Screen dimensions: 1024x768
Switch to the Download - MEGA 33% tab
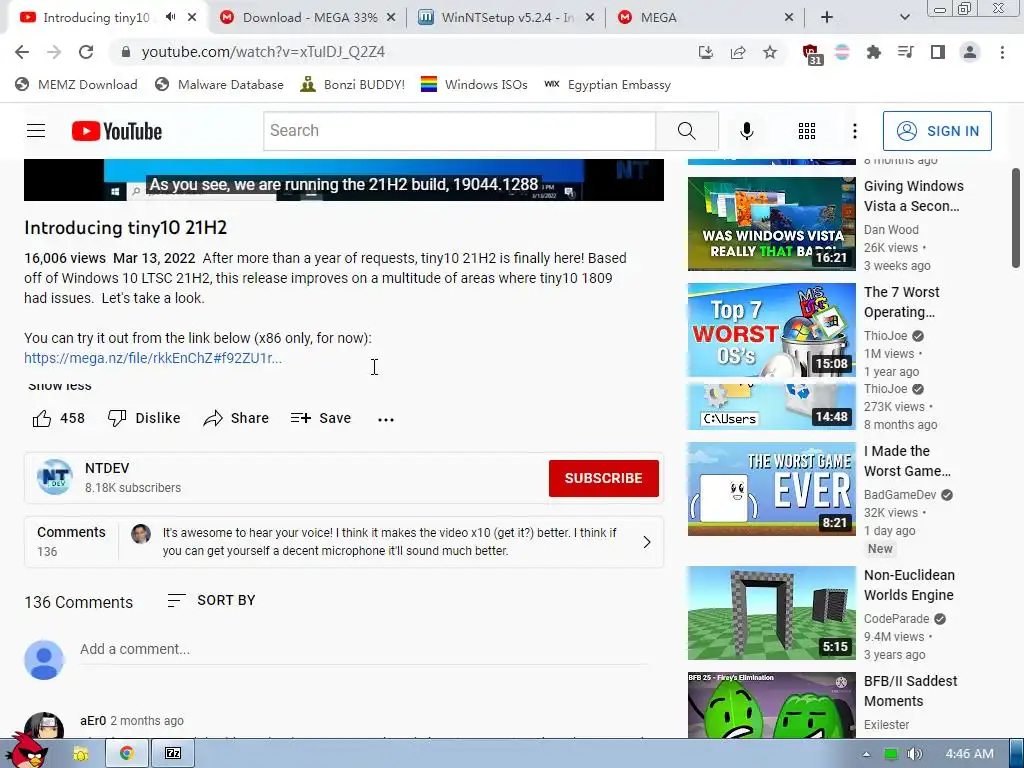click(308, 18)
